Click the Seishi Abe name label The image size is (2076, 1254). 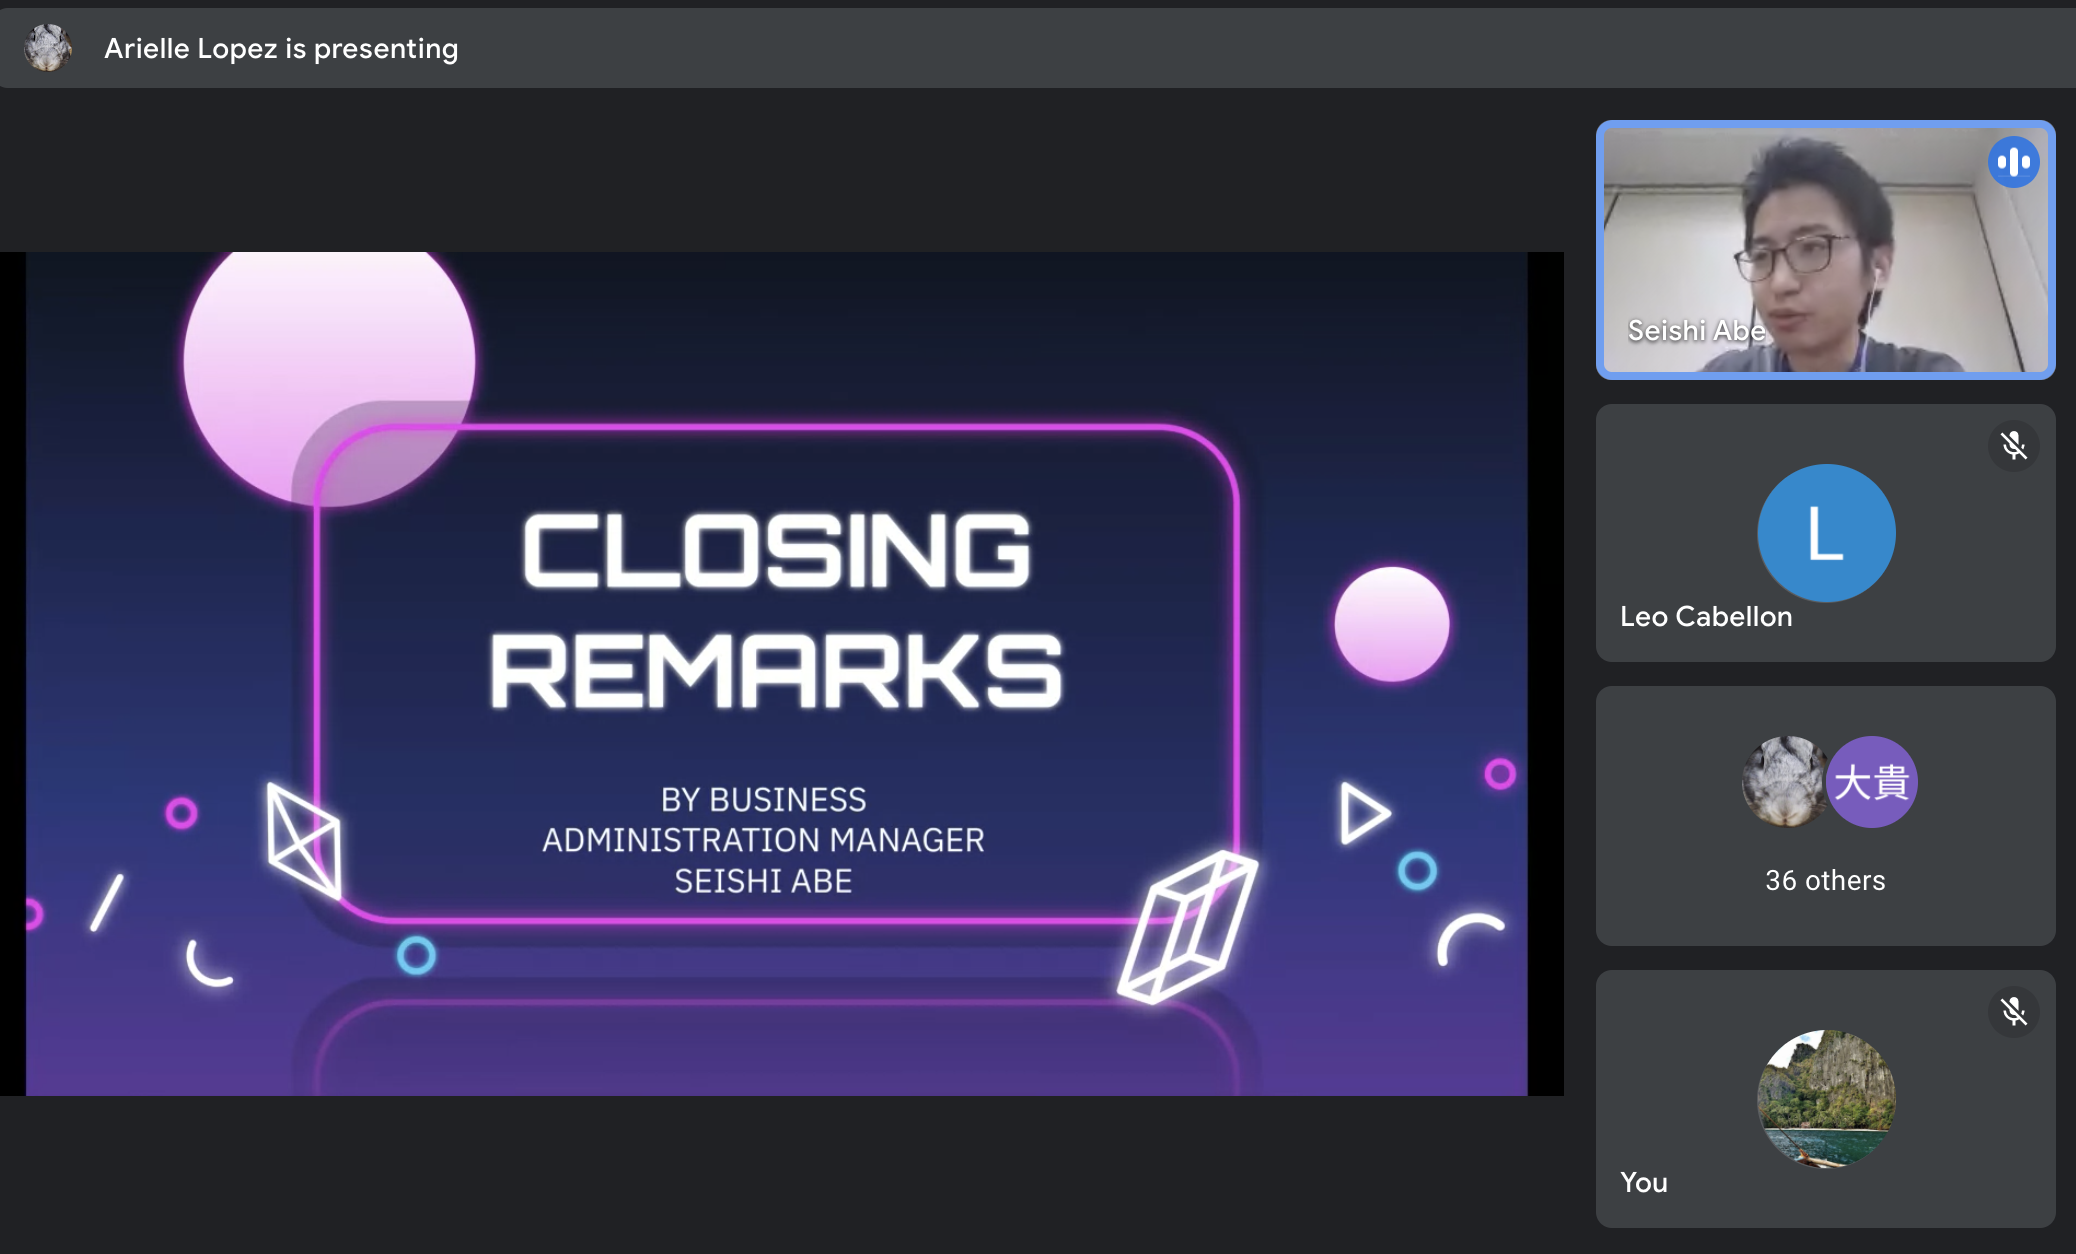click(1696, 330)
